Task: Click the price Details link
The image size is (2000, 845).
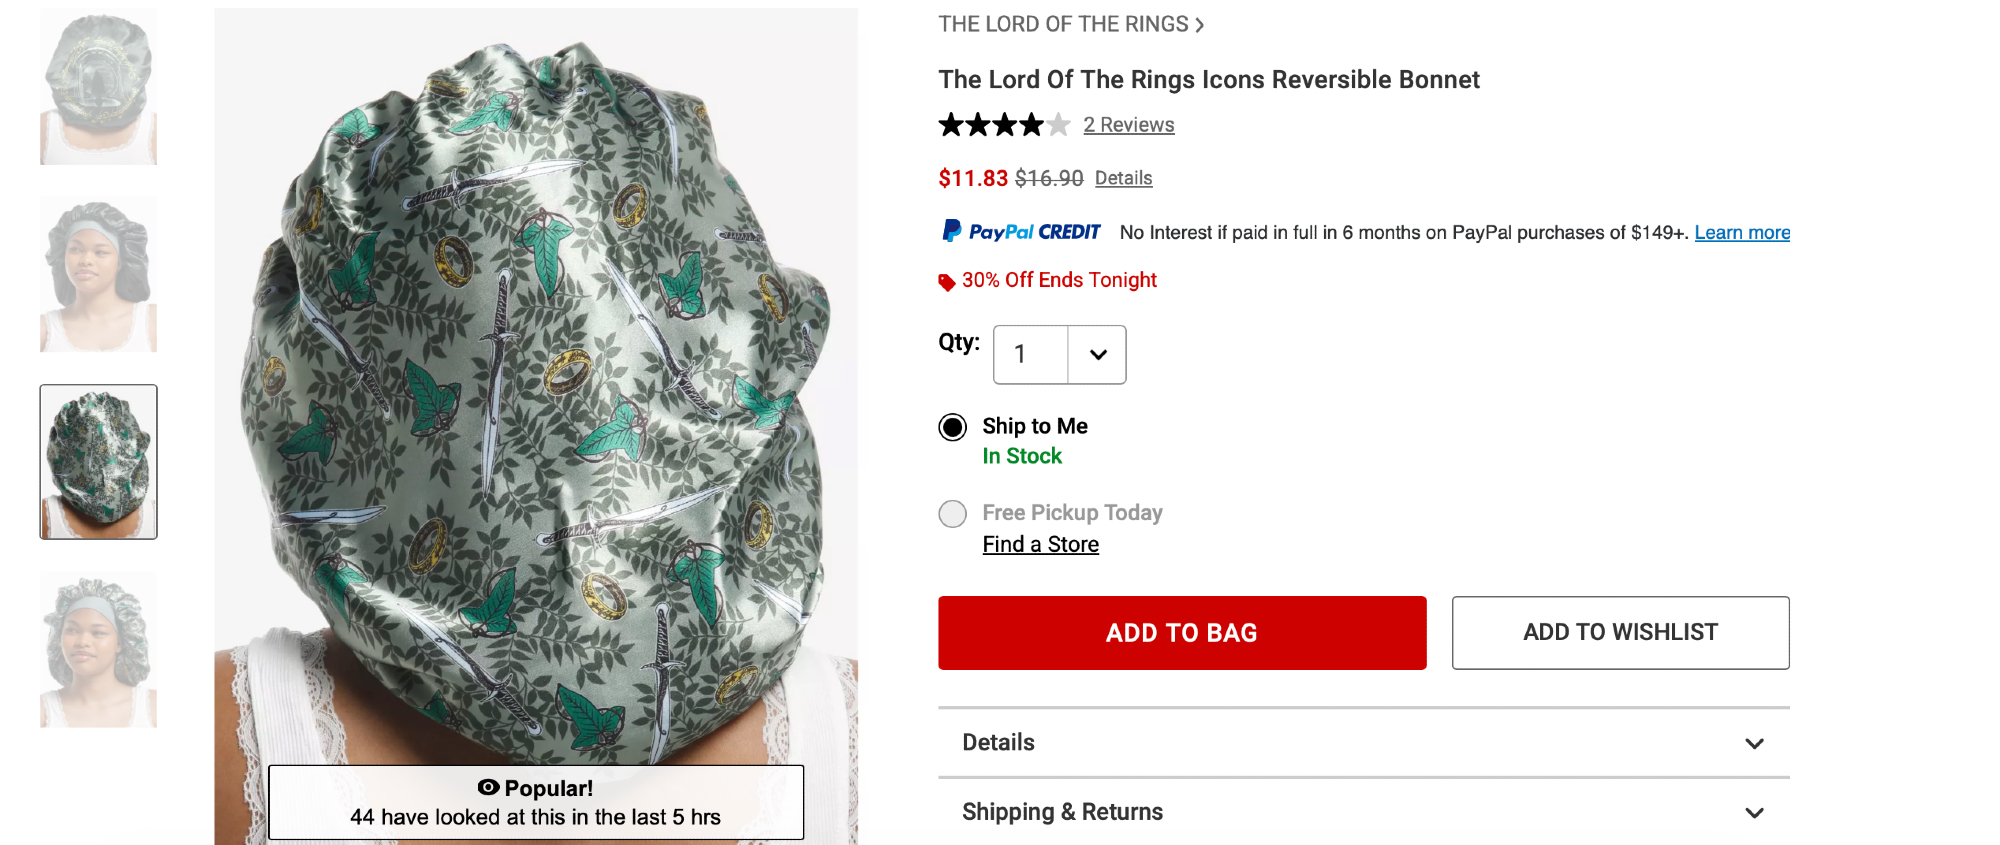Action: 1123,178
